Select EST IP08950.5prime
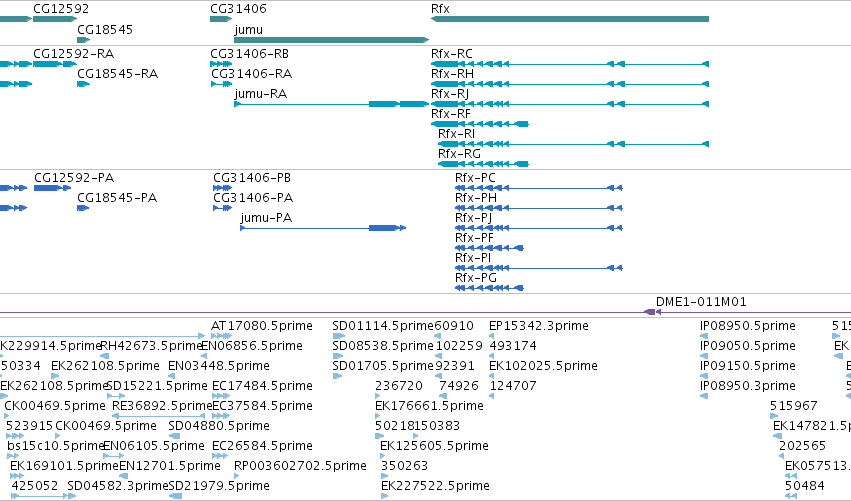The width and height of the screenshot is (851, 501). [x=747, y=326]
